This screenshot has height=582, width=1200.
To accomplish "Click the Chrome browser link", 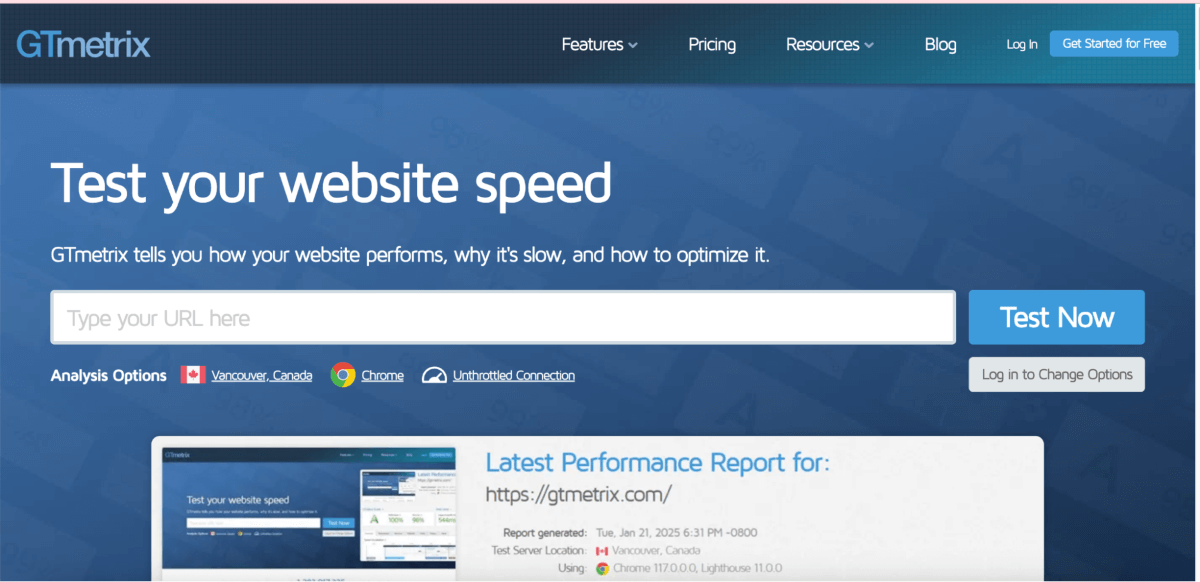I will pyautogui.click(x=382, y=376).
